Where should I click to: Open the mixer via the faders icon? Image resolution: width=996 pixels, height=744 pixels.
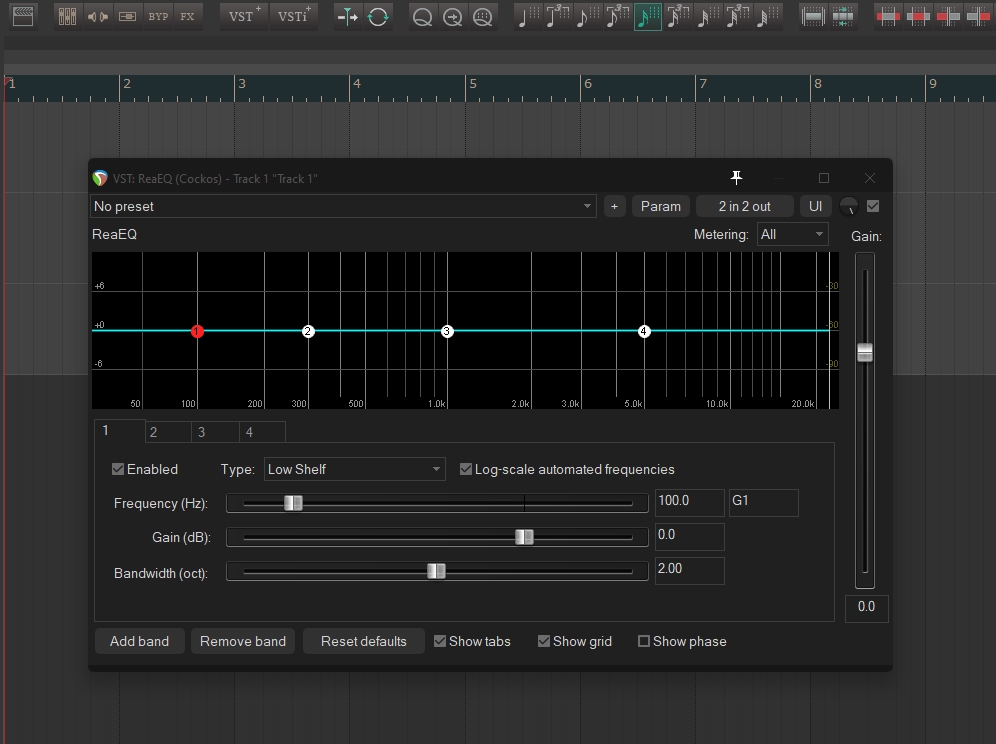(67, 16)
